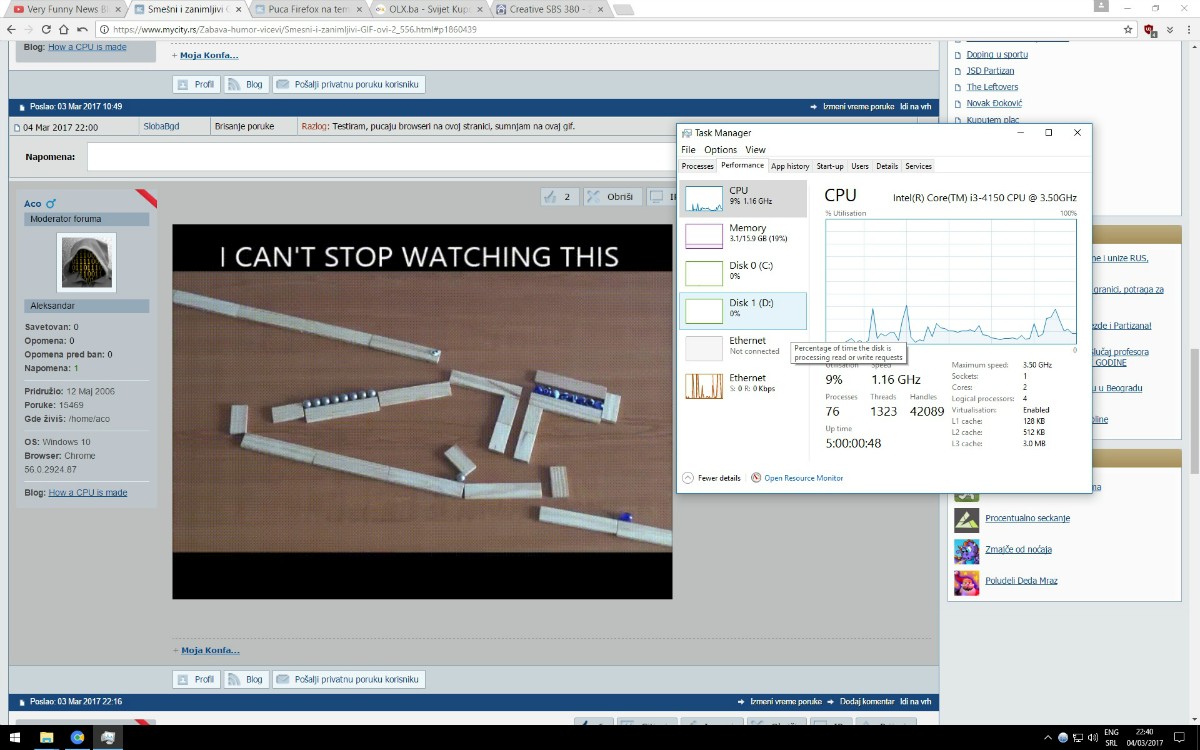Viewport: 1200px width, 750px height.
Task: Open the Options menu in Task Manager
Action: point(720,150)
